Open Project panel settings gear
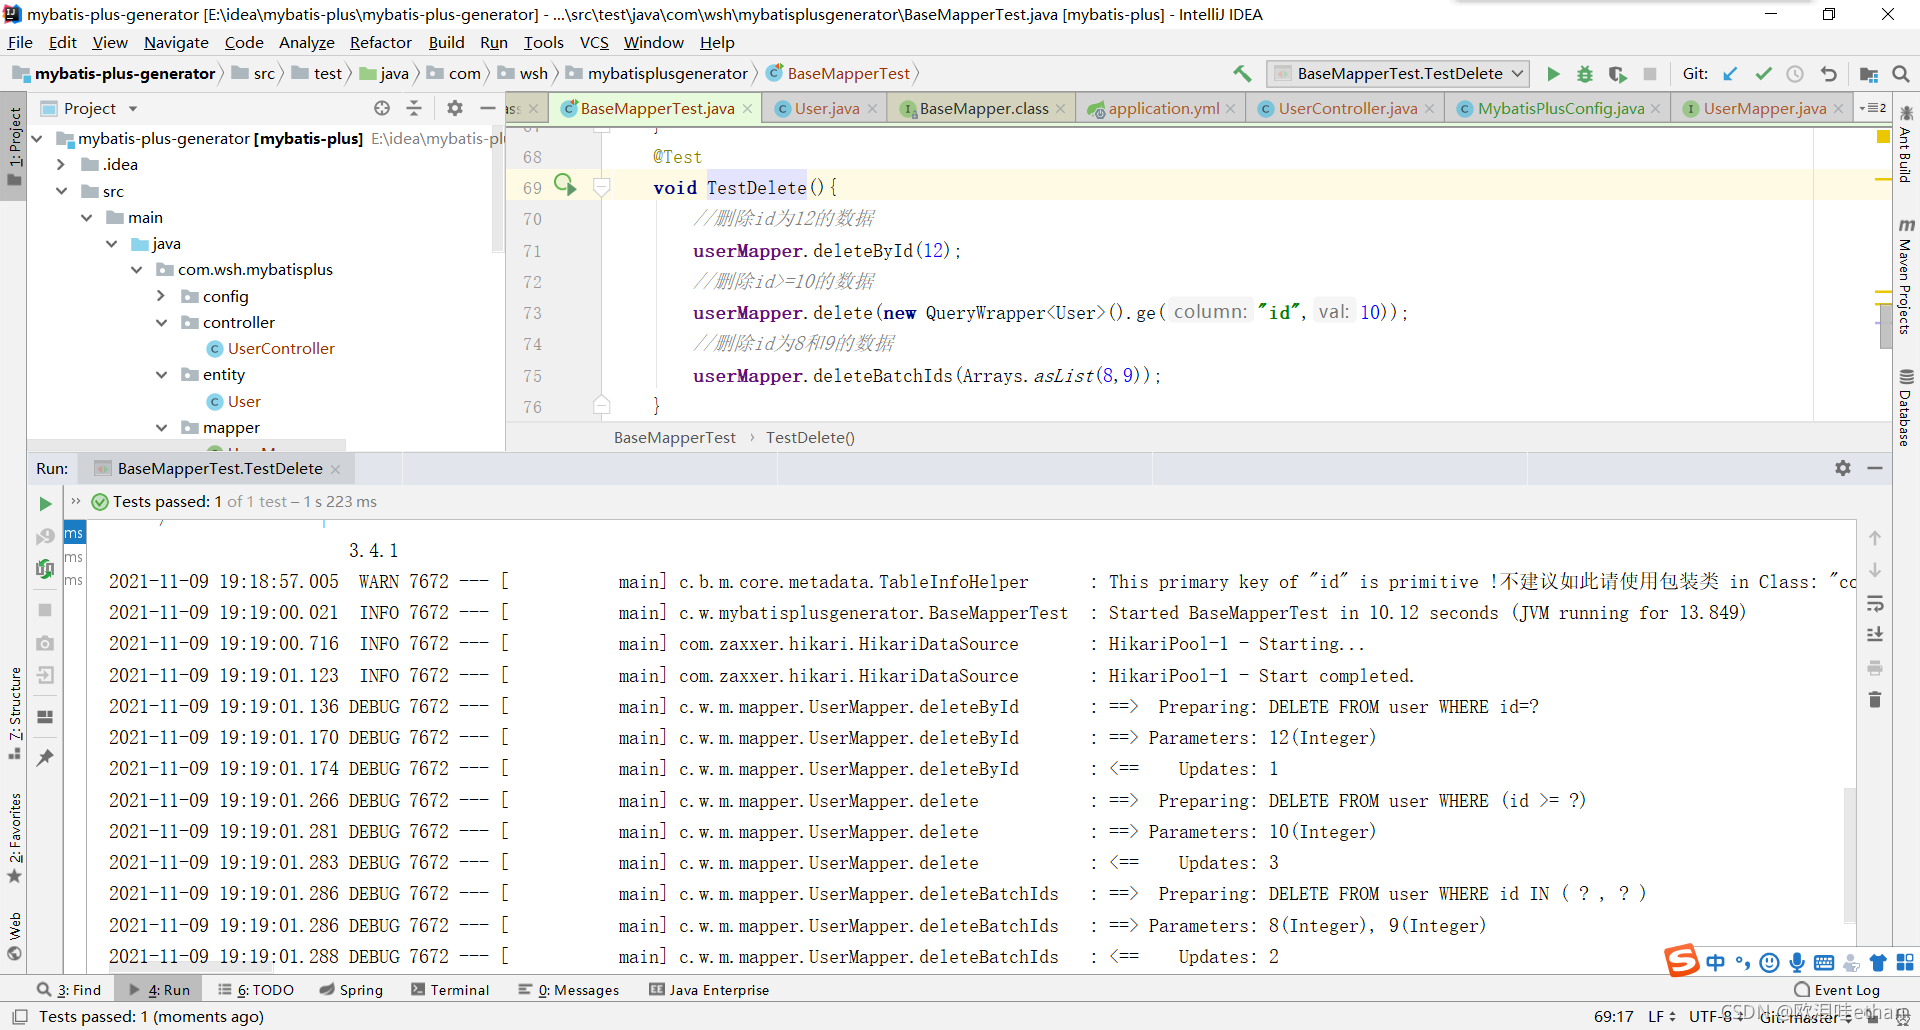Screen dimensions: 1920x1030 click(455, 108)
